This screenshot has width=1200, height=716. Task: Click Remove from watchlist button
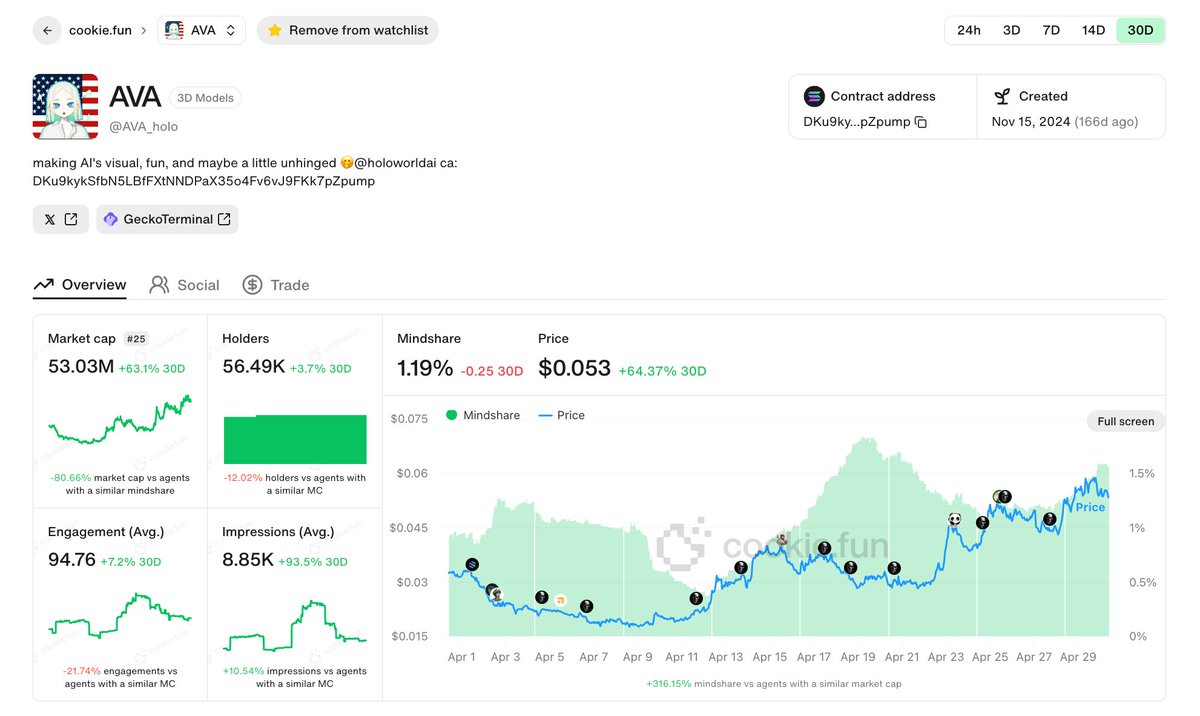347,30
